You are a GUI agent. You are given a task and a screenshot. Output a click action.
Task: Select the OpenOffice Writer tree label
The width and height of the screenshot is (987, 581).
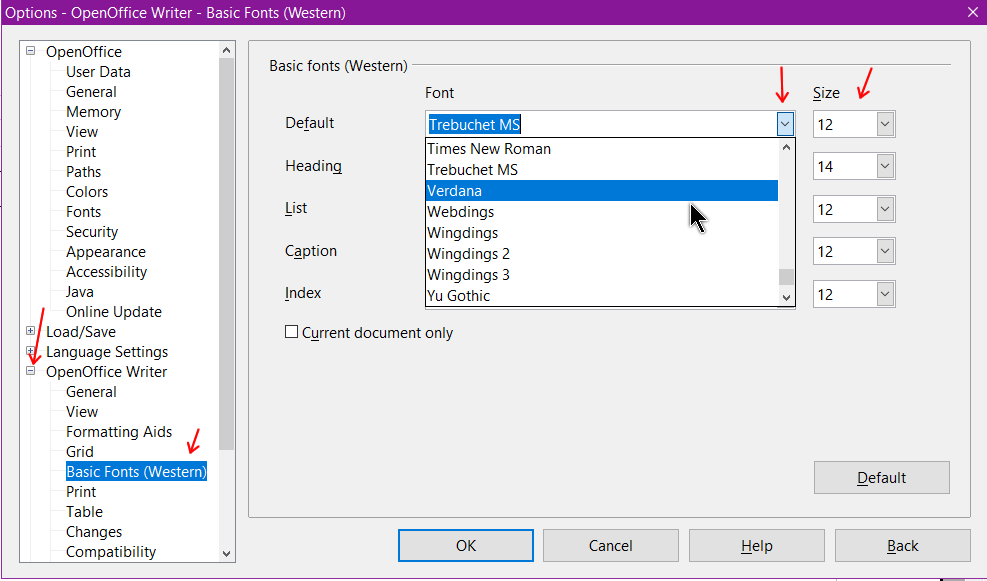pyautogui.click(x=106, y=372)
